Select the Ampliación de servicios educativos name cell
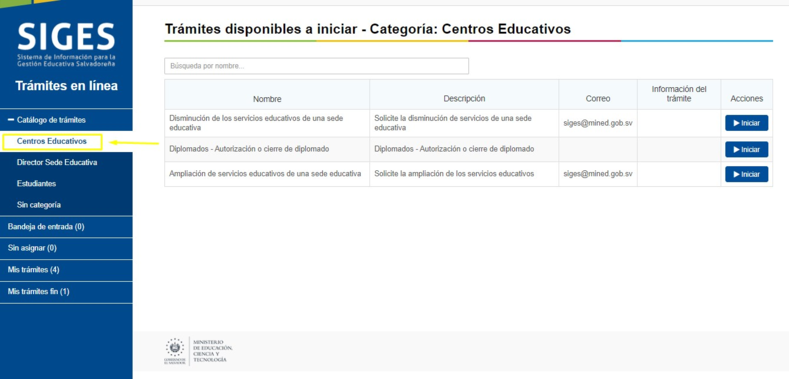Screen dimensions: 789x379 tap(267, 174)
